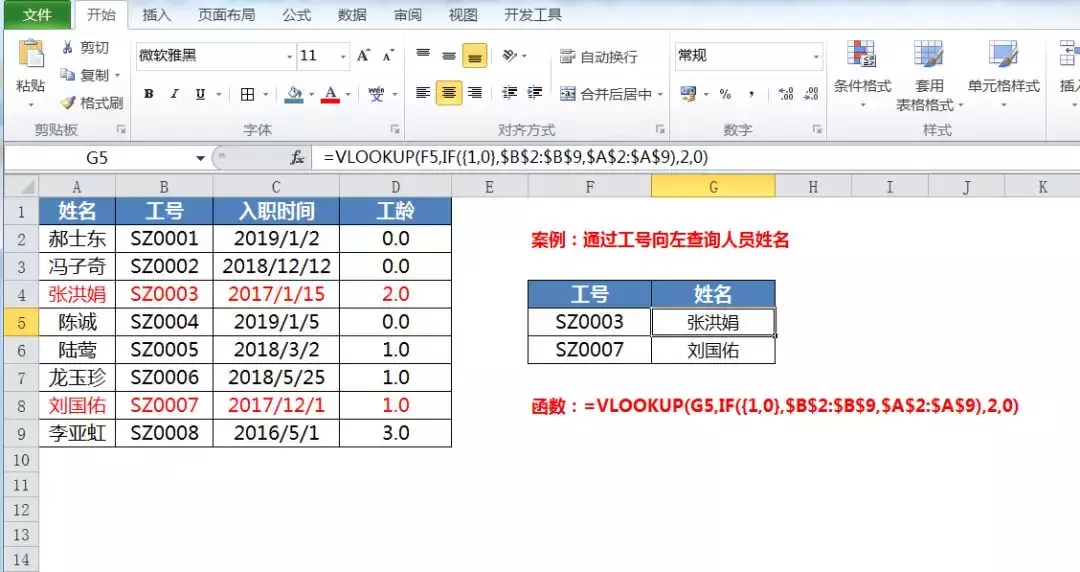Apply fill color bucket

coord(294,94)
